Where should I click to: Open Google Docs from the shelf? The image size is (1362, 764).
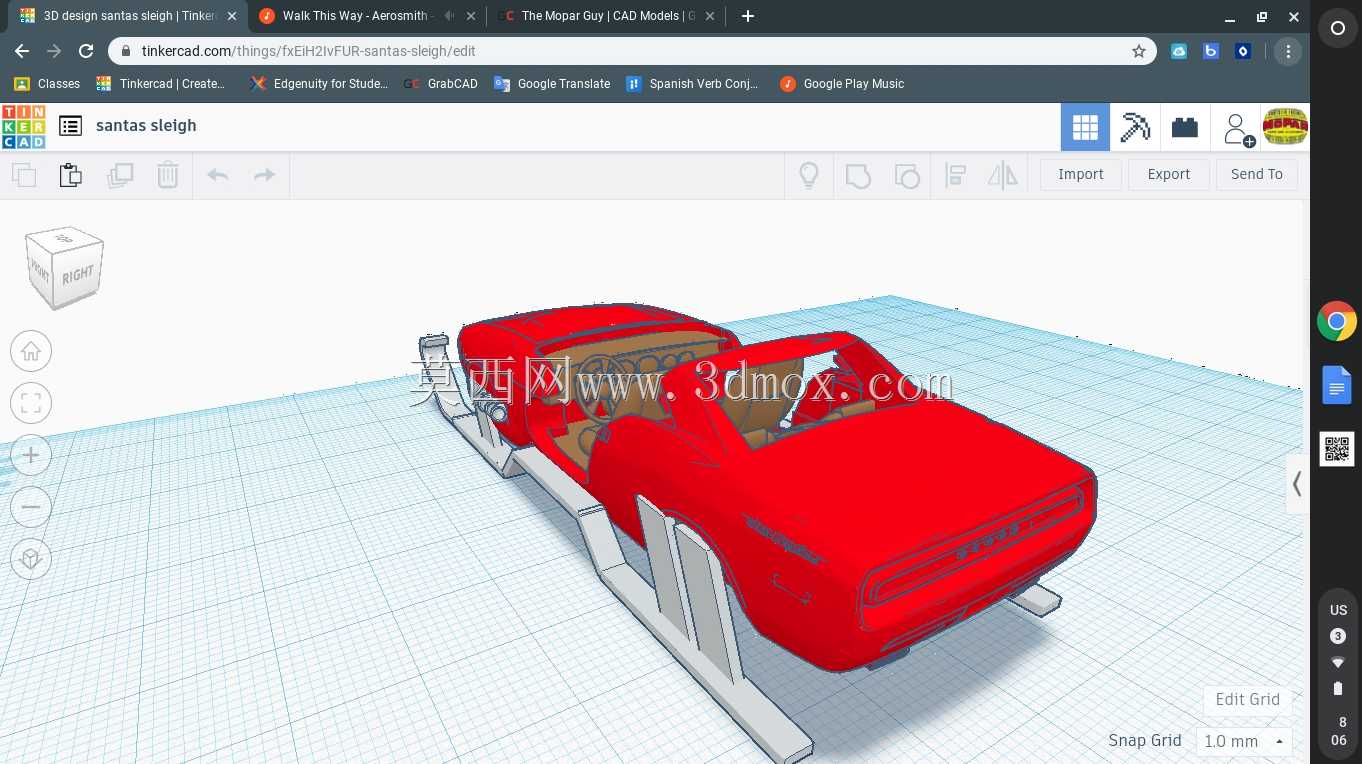pos(1337,385)
